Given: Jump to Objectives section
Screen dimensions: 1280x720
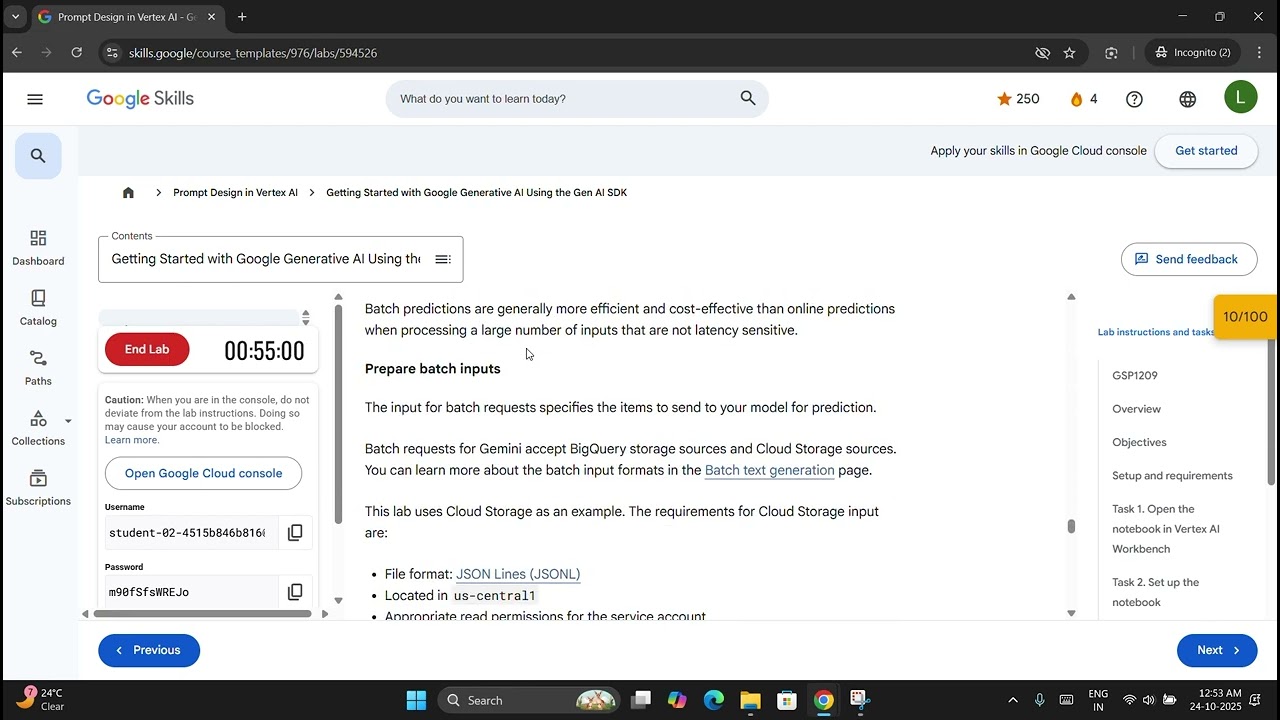Looking at the screenshot, I should click(x=1140, y=442).
